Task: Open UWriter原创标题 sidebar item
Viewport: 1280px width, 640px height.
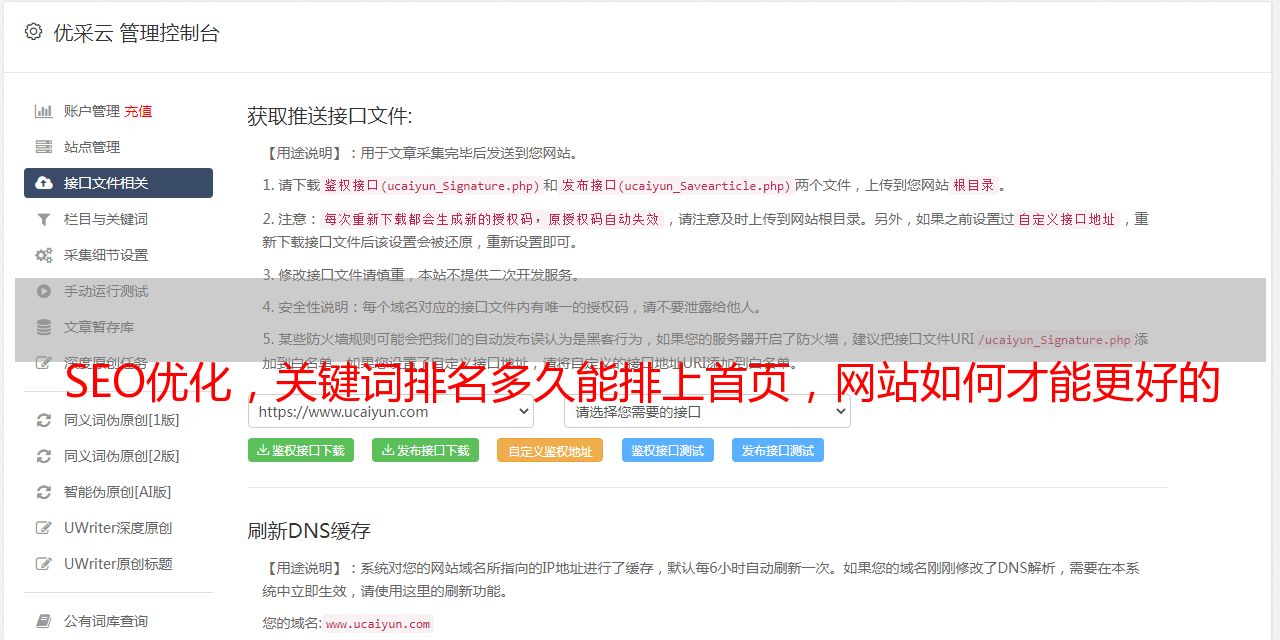Action: [118, 564]
